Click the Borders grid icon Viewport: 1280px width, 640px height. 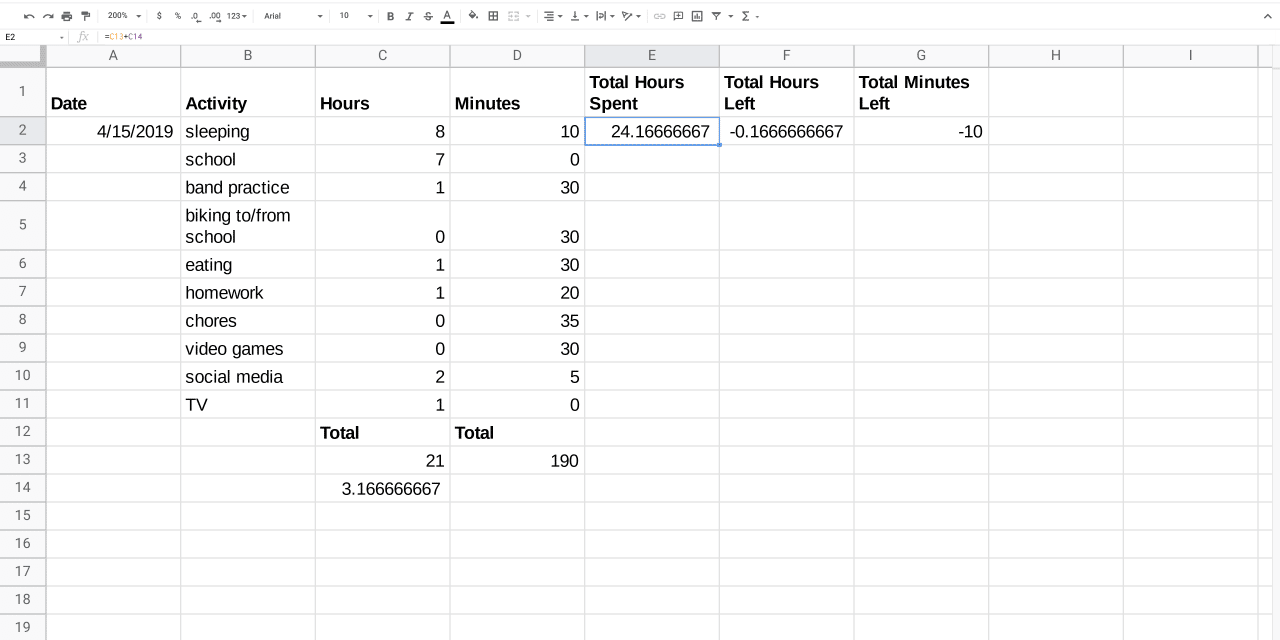point(493,16)
